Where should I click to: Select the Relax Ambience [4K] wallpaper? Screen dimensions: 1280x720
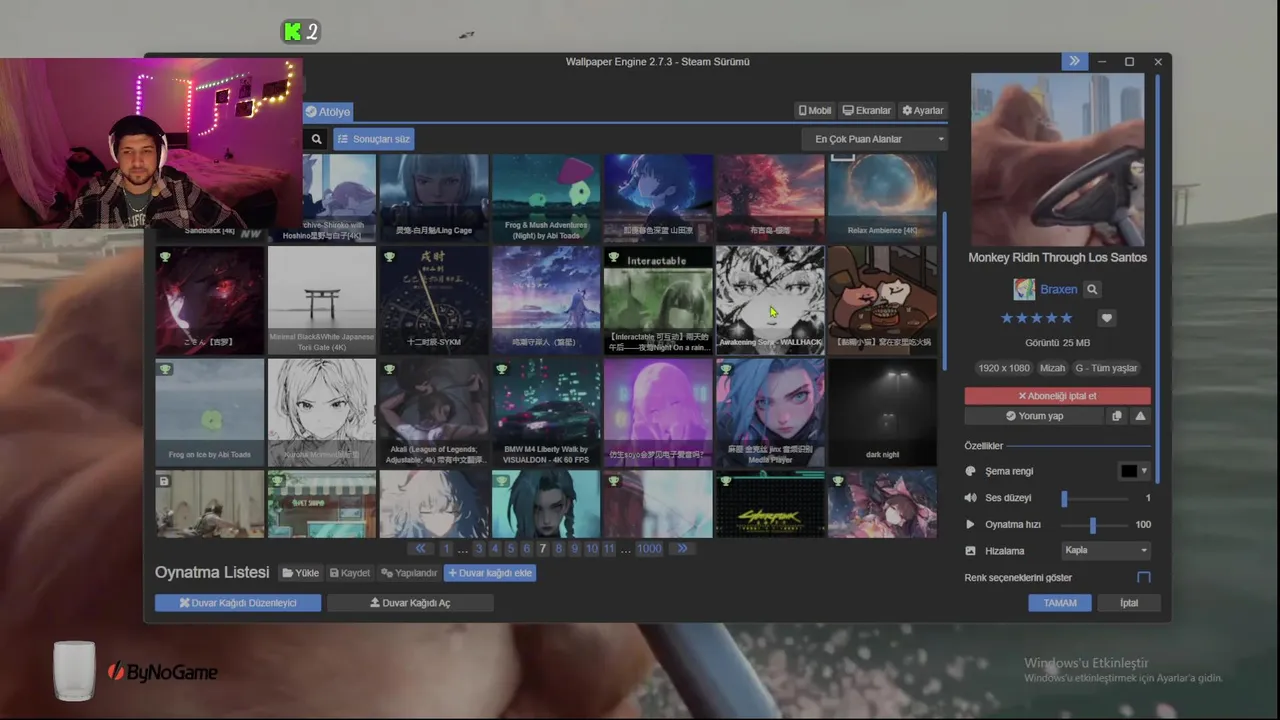click(x=882, y=197)
